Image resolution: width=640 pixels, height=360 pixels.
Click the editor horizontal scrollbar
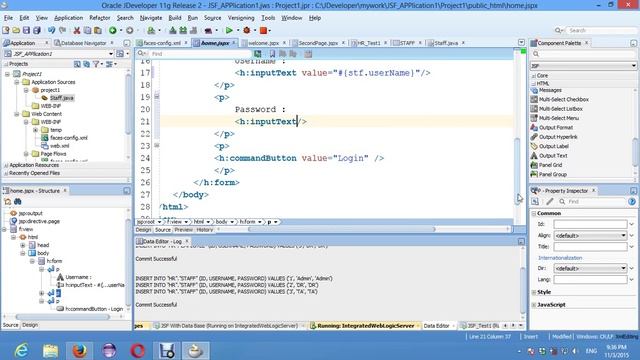click(x=342, y=229)
